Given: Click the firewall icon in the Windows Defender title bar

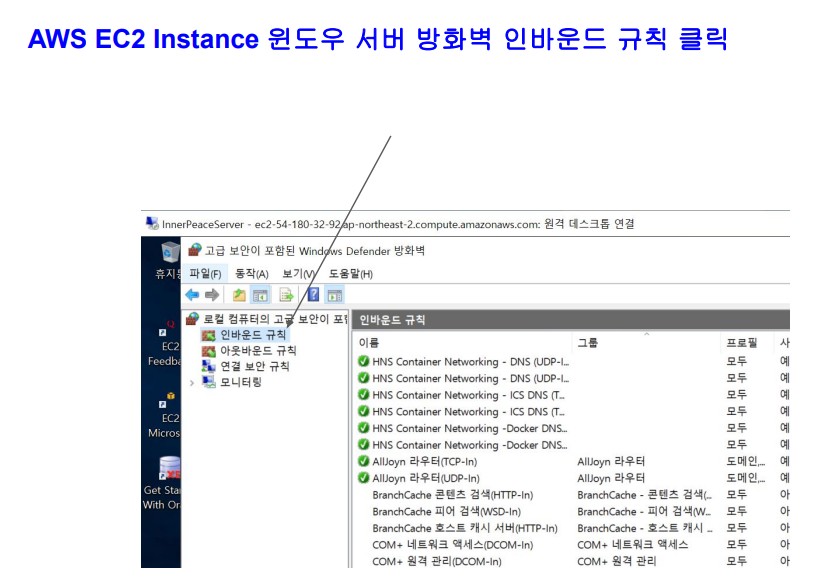Looking at the screenshot, I should (x=195, y=250).
